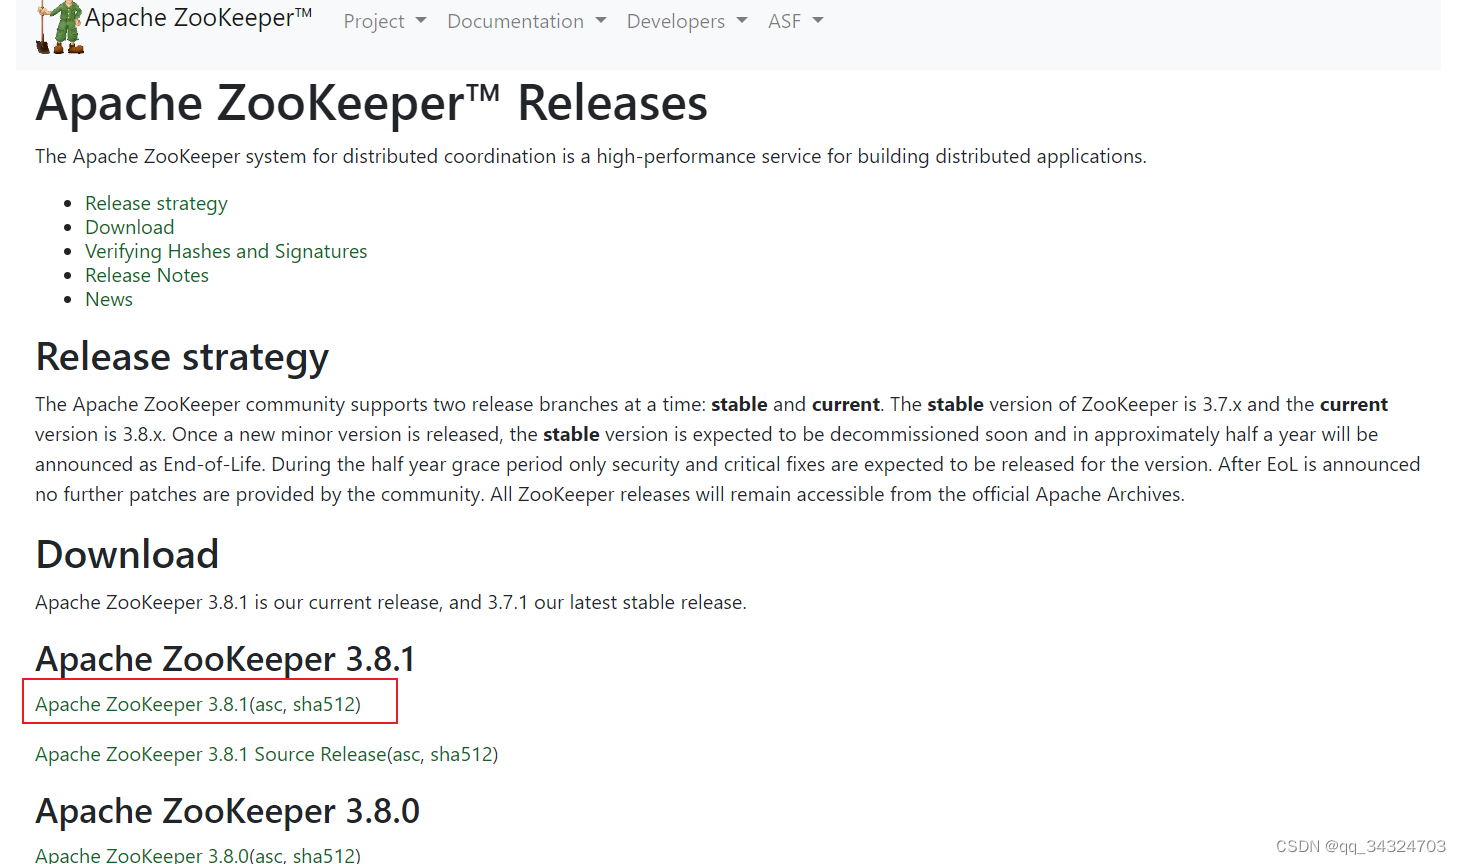This screenshot has width=1461, height=864.
Task: Open the News section link
Action: pyautogui.click(x=108, y=299)
